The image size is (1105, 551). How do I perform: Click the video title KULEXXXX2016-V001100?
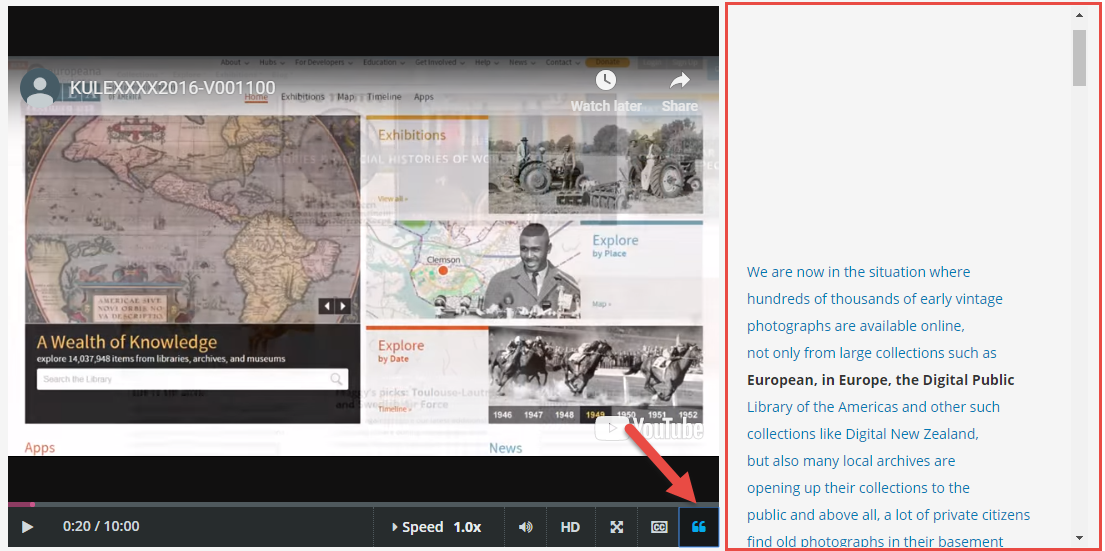coord(173,88)
